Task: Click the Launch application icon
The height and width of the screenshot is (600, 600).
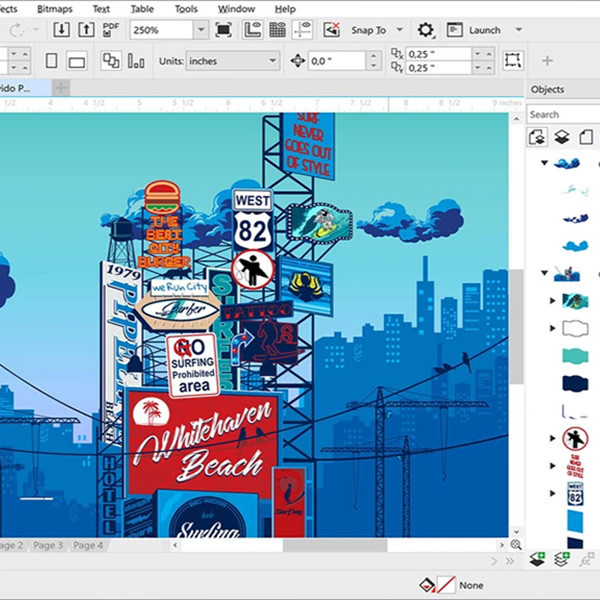Action: 455,30
